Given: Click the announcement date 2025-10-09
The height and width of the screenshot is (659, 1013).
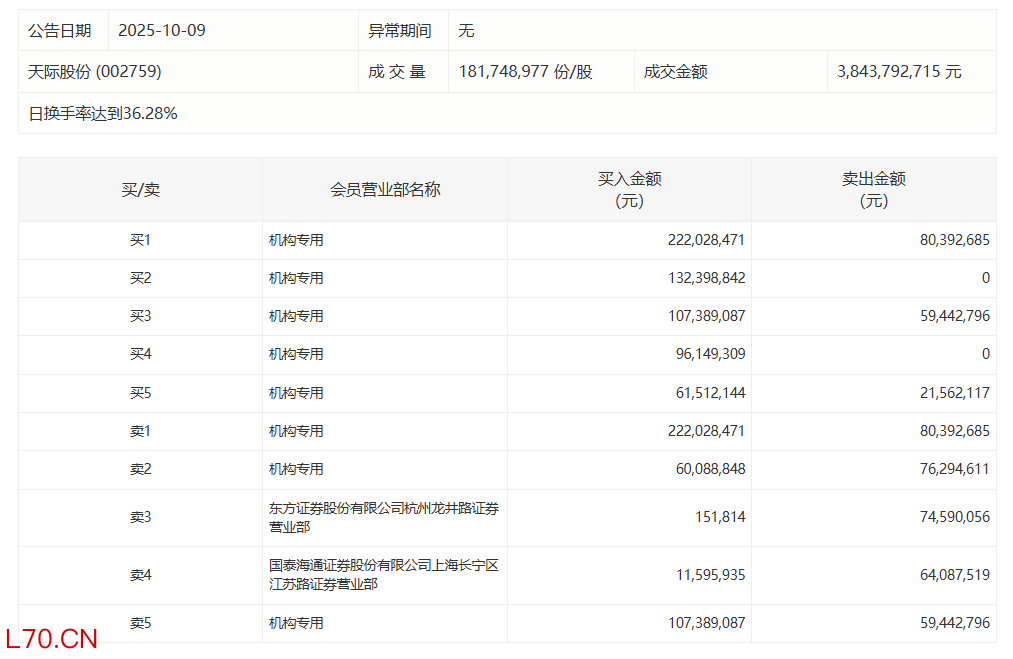Looking at the screenshot, I should click(x=161, y=30).
